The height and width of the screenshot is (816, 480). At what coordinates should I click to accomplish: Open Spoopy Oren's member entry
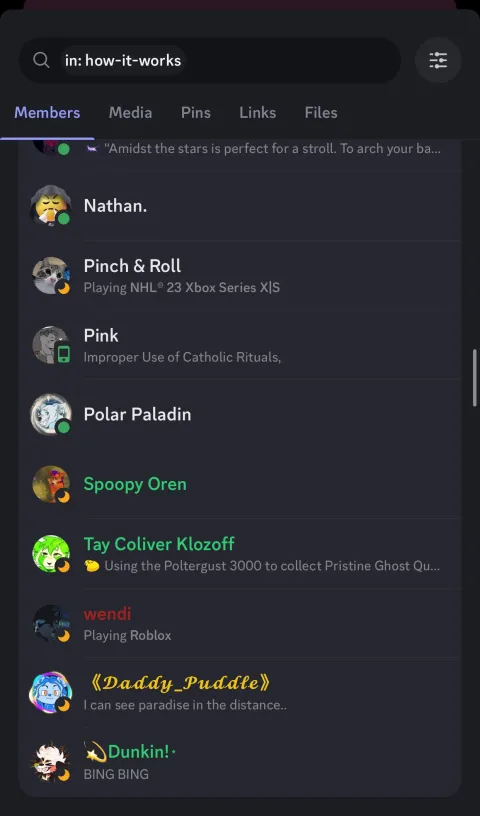point(240,484)
